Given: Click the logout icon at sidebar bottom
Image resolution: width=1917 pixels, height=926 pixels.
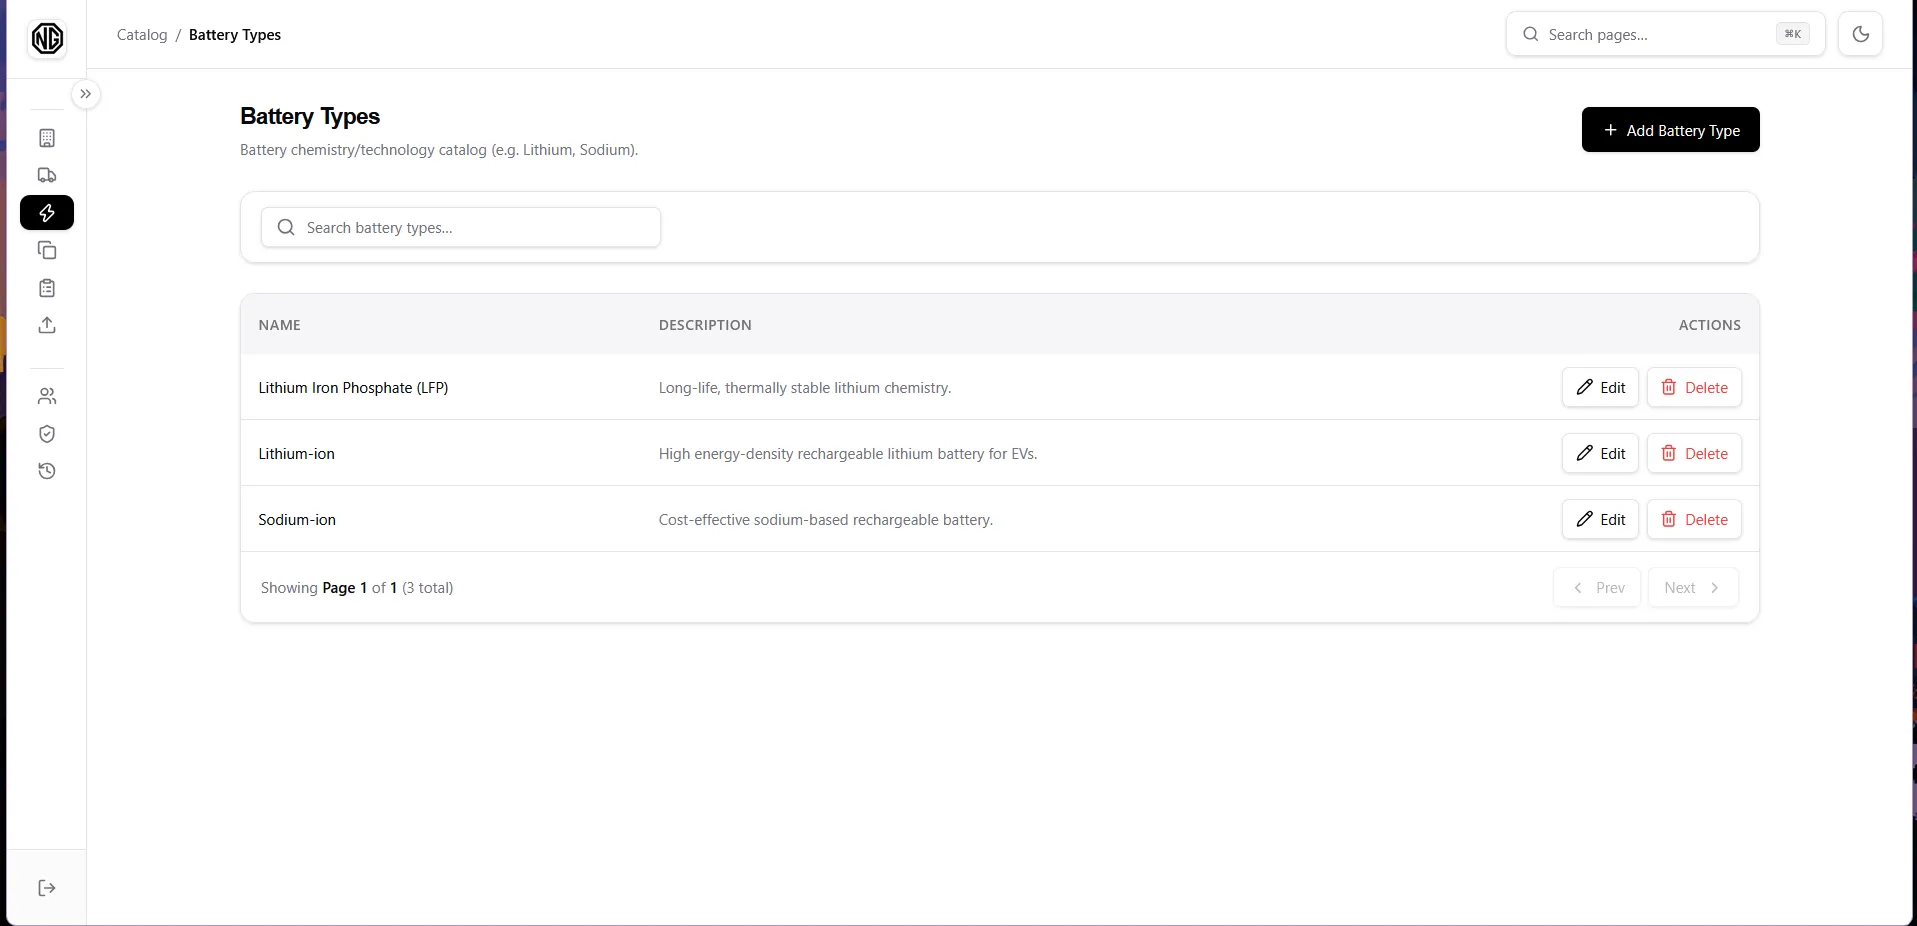Looking at the screenshot, I should coord(47,888).
